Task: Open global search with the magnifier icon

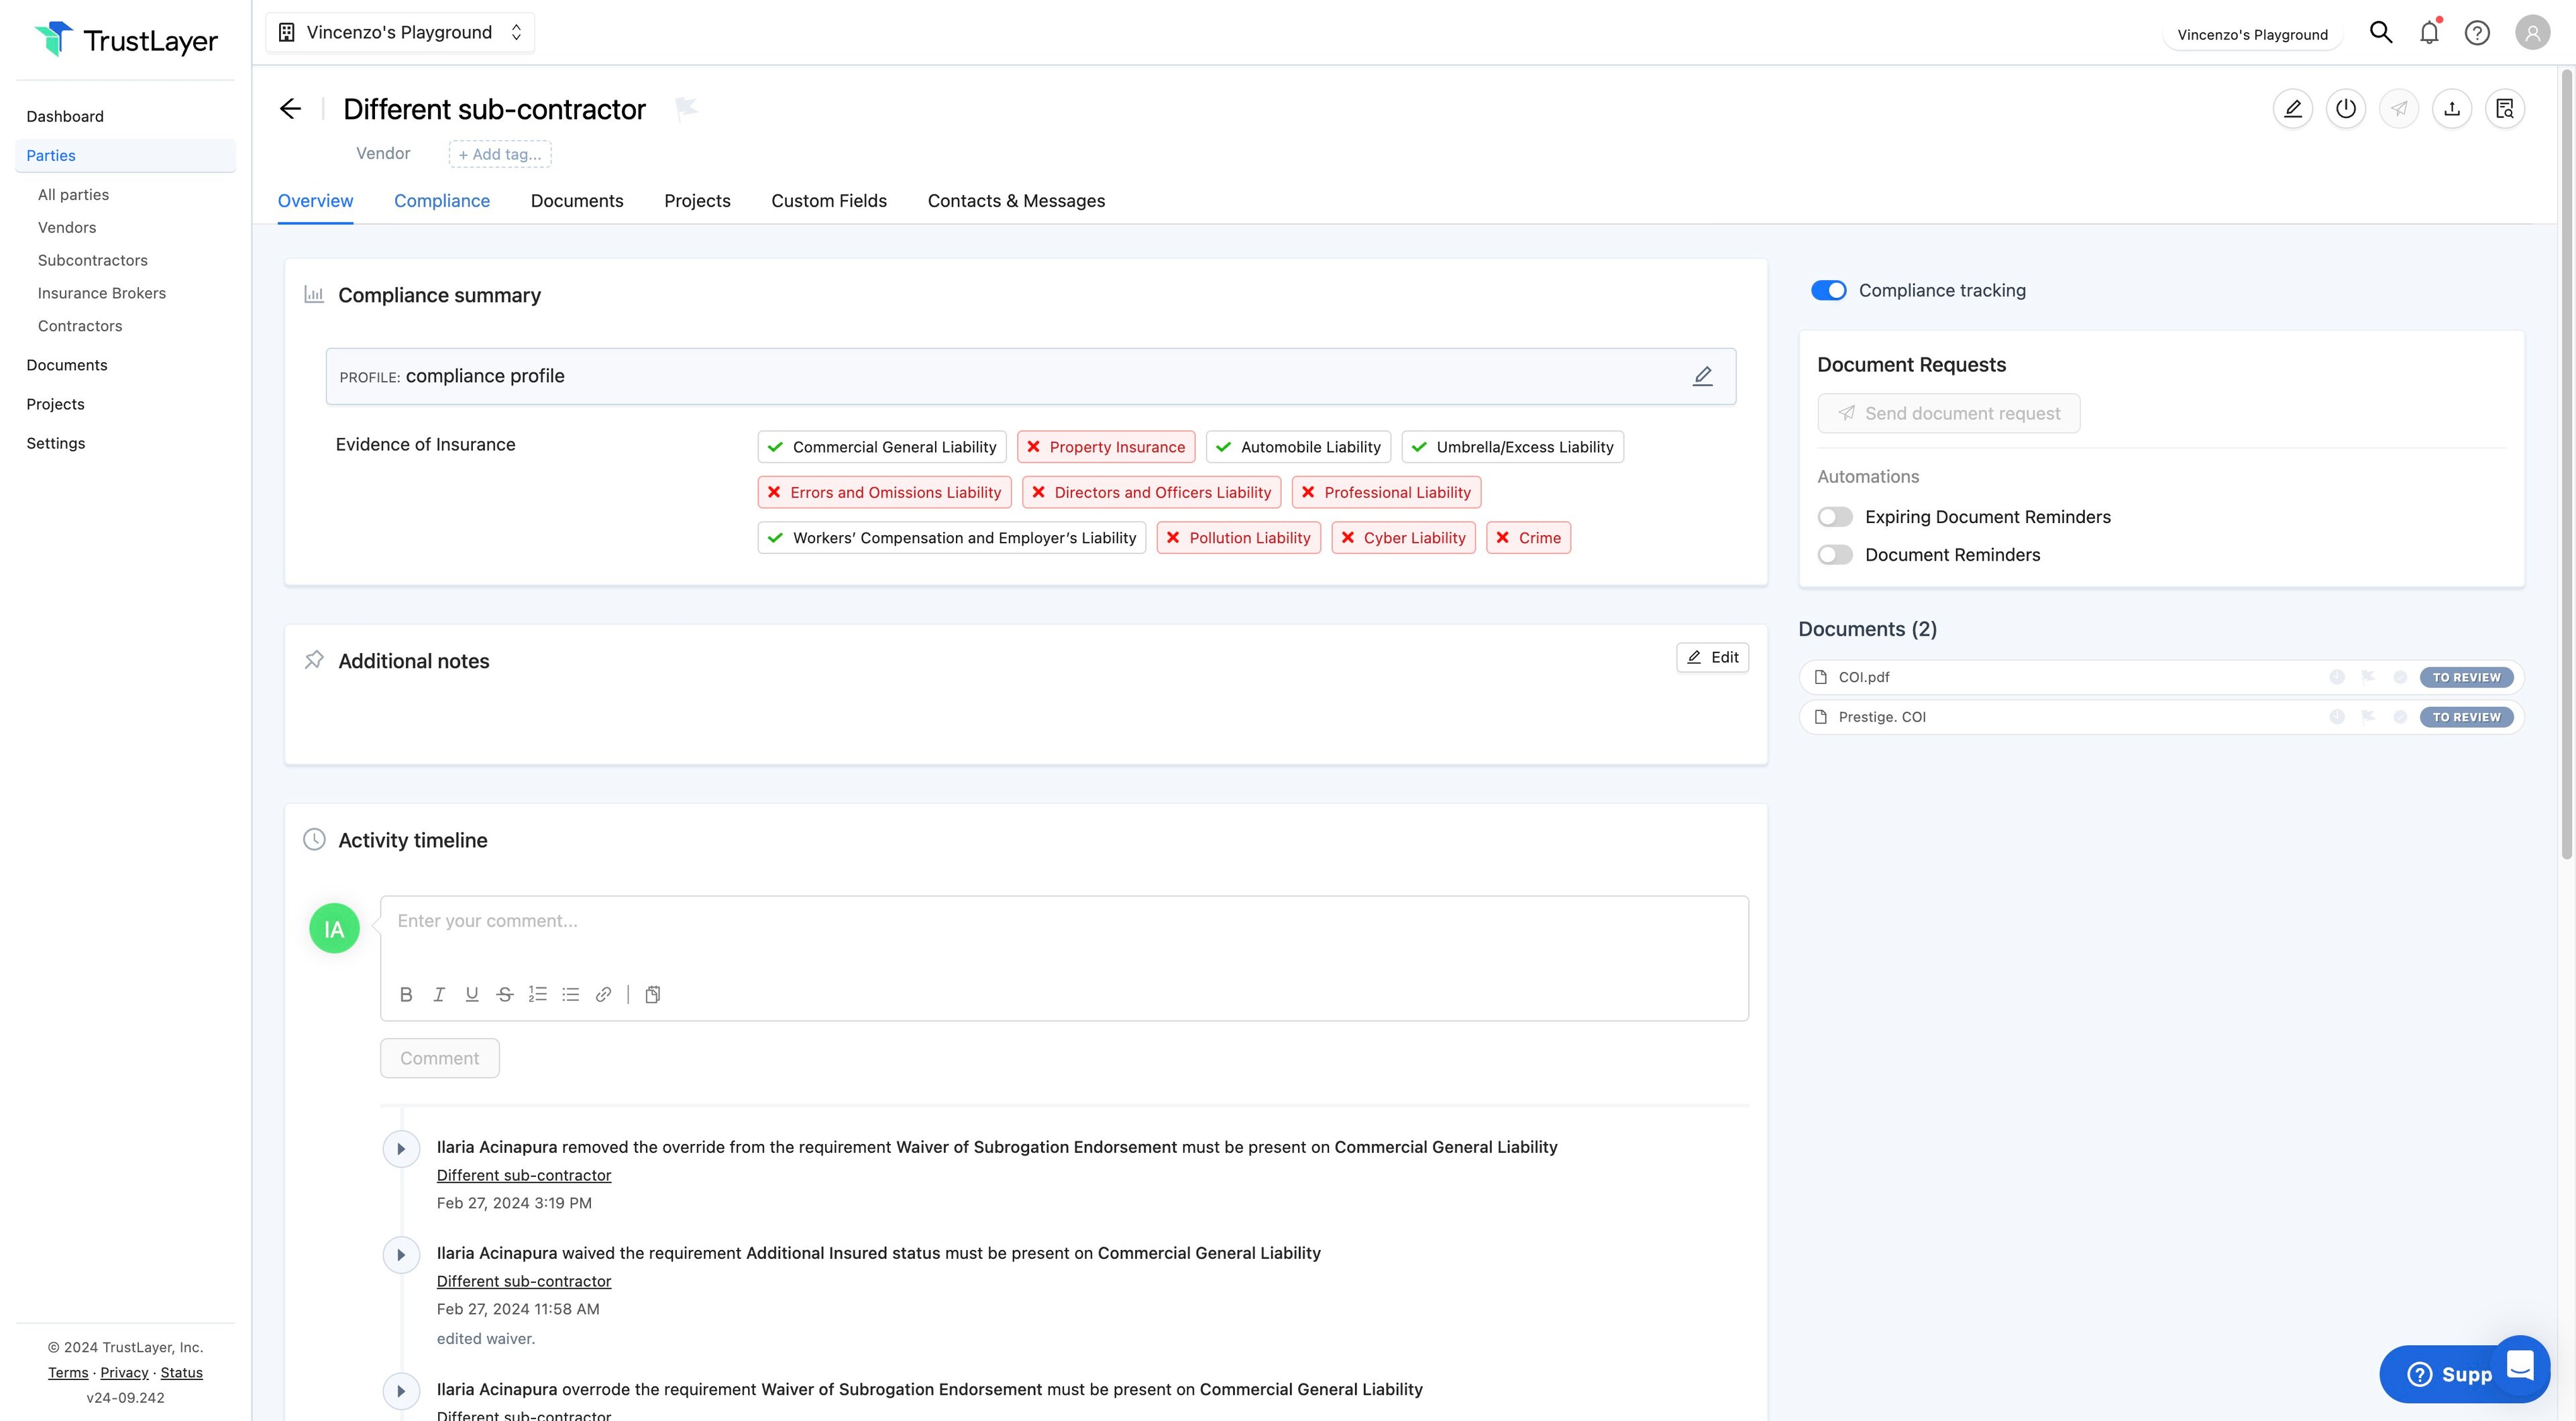Action: pos(2381,33)
